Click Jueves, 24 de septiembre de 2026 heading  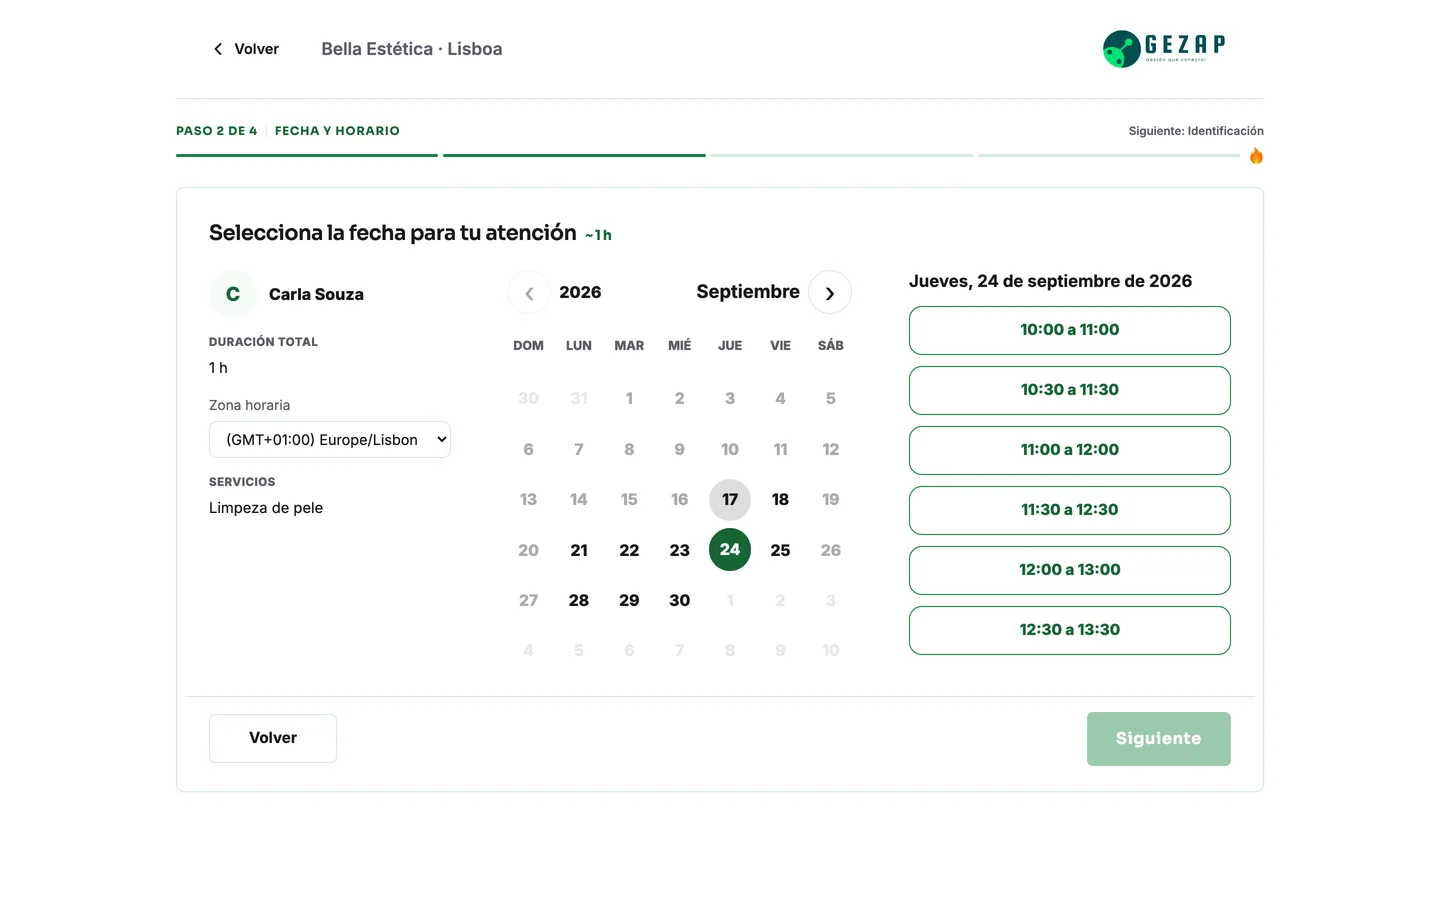point(1050,281)
